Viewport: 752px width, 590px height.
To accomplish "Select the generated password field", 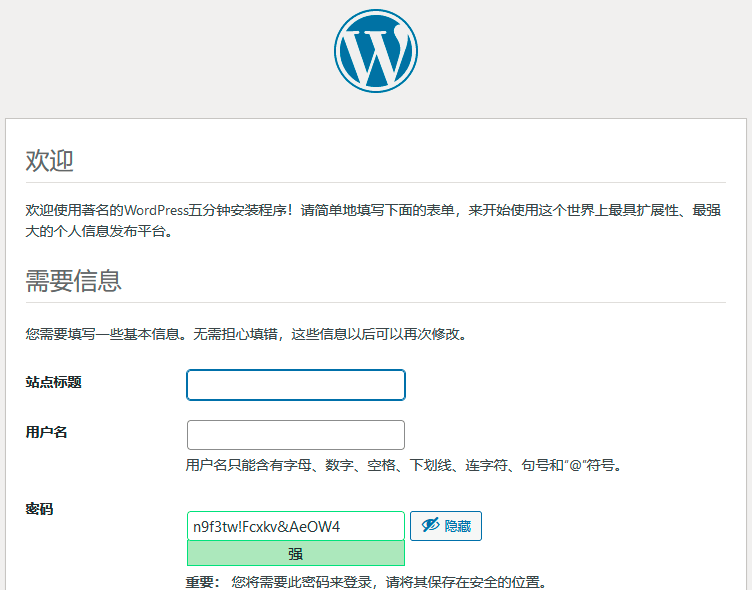I will [x=296, y=526].
